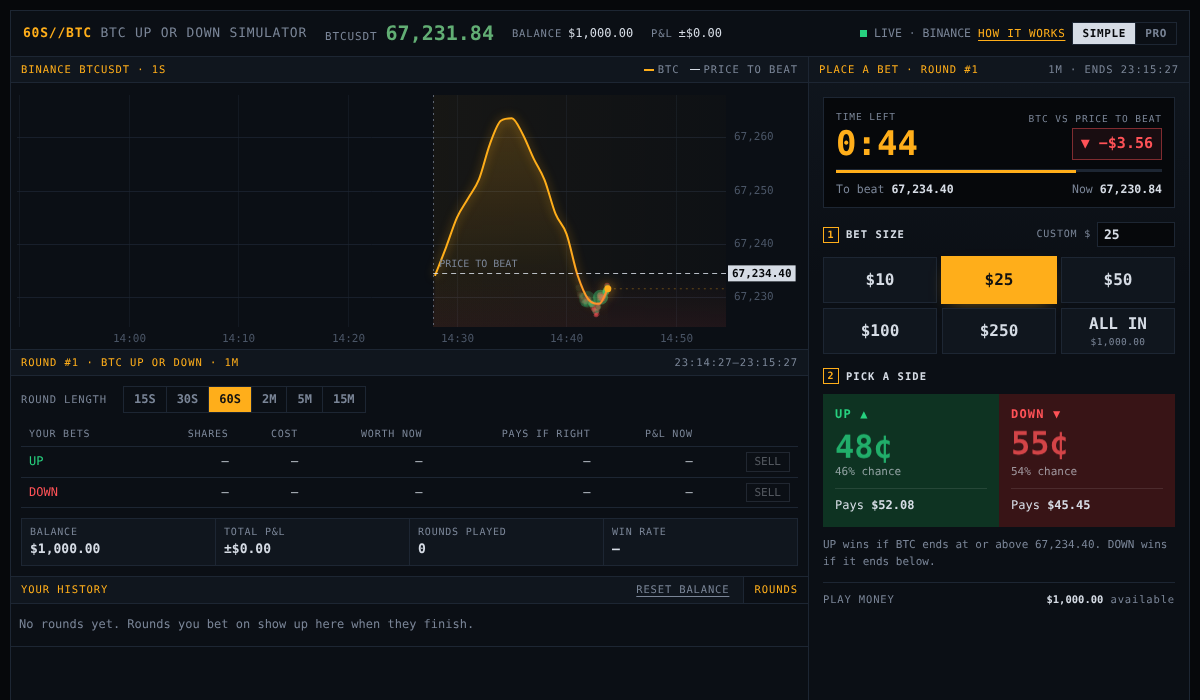Click the step 2 PICK A SIDE badge

click(x=831, y=376)
